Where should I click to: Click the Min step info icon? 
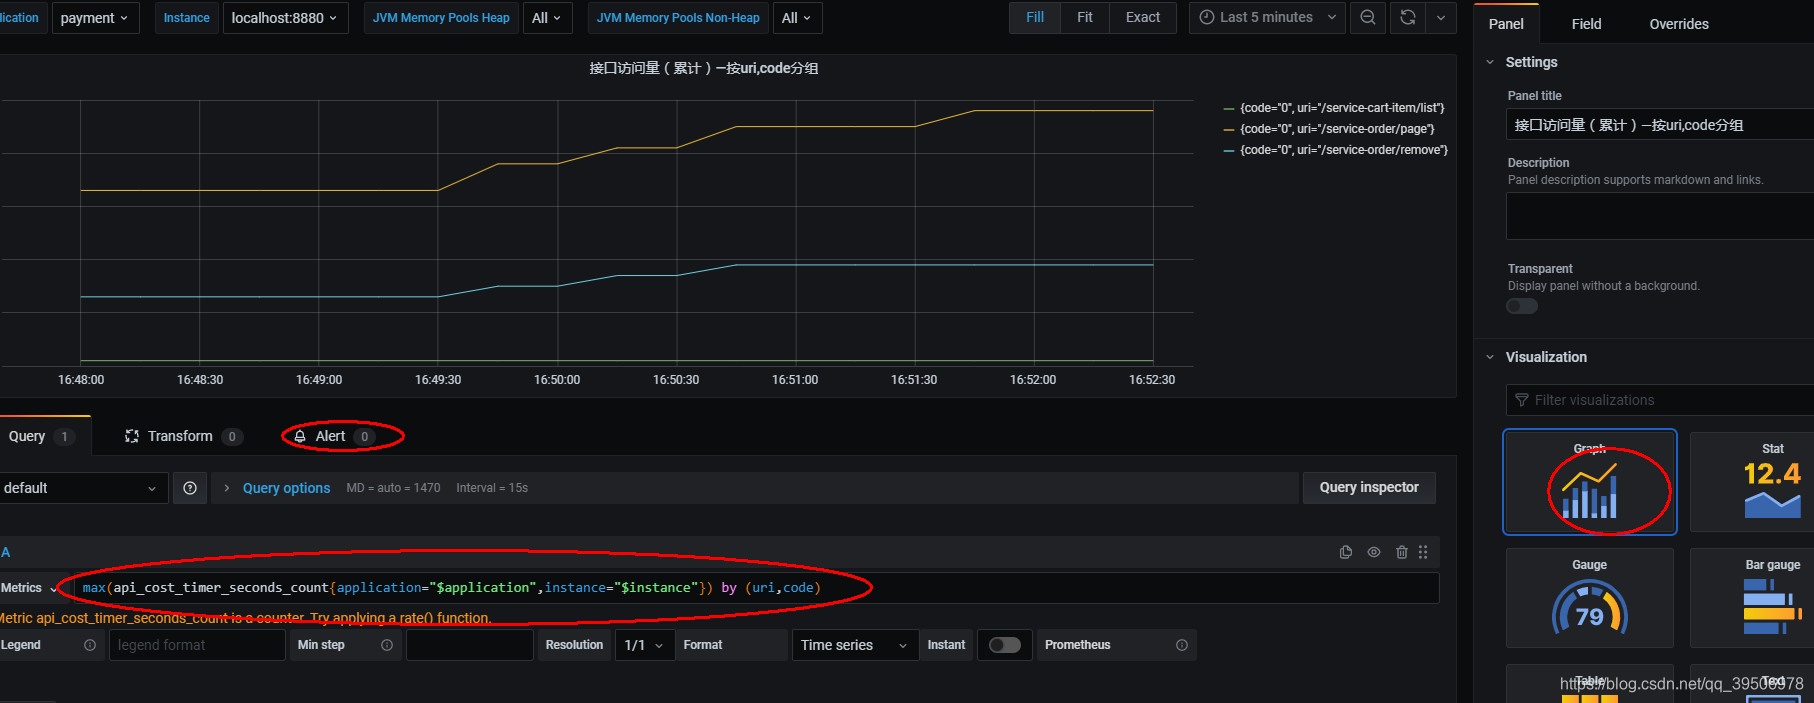387,645
